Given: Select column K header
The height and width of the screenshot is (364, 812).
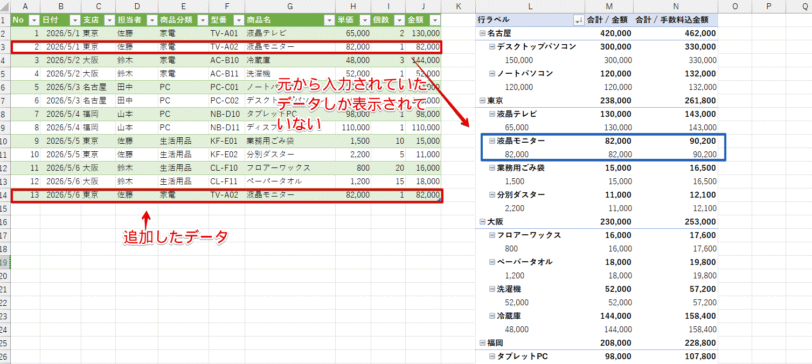Looking at the screenshot, I should (x=458, y=6).
